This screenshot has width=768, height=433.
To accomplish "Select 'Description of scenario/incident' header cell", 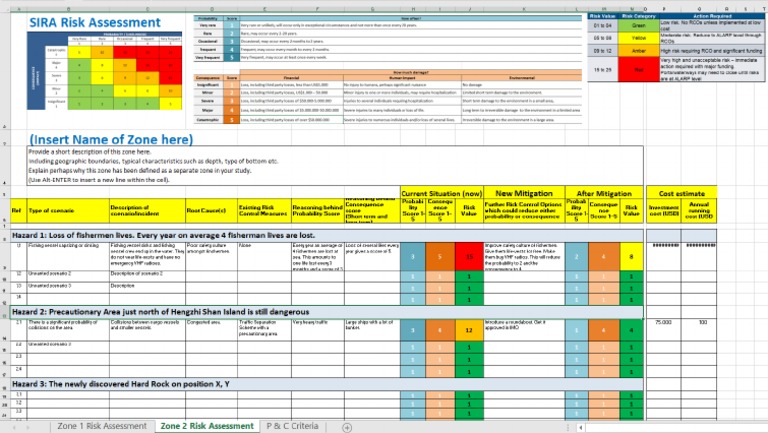I will tap(147, 211).
